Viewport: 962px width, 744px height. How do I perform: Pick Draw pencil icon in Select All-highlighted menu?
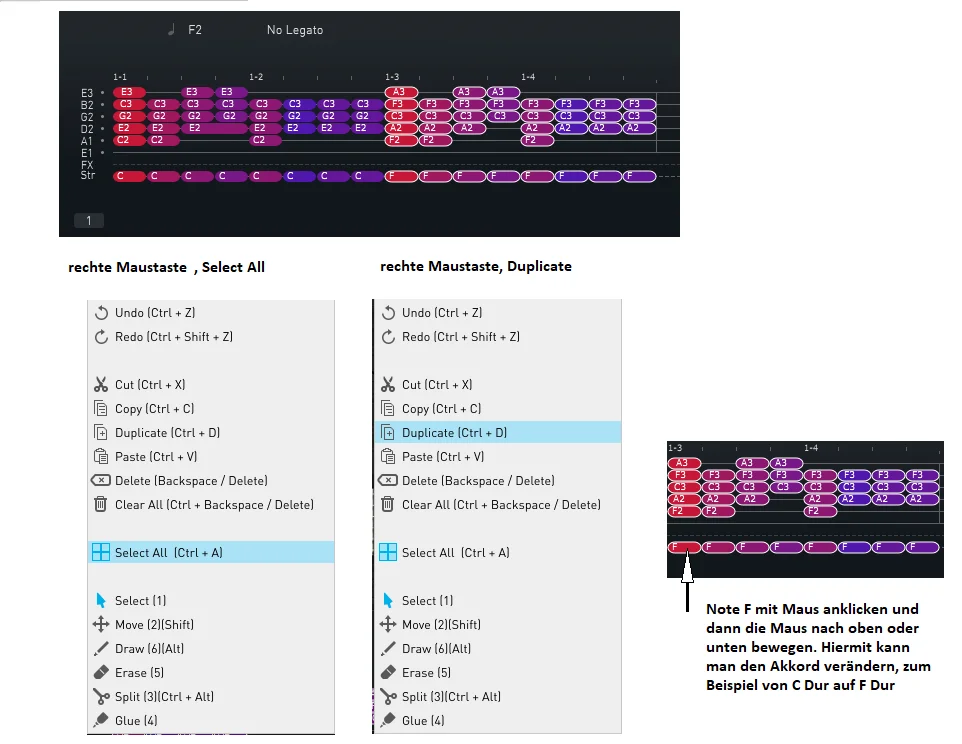tap(101, 648)
